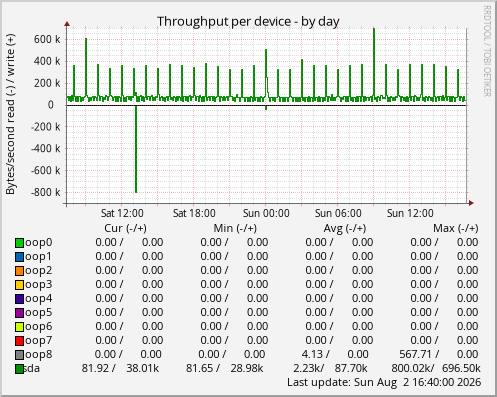
Task: Click the Sun 06:00 time axis label
Action: (338, 213)
